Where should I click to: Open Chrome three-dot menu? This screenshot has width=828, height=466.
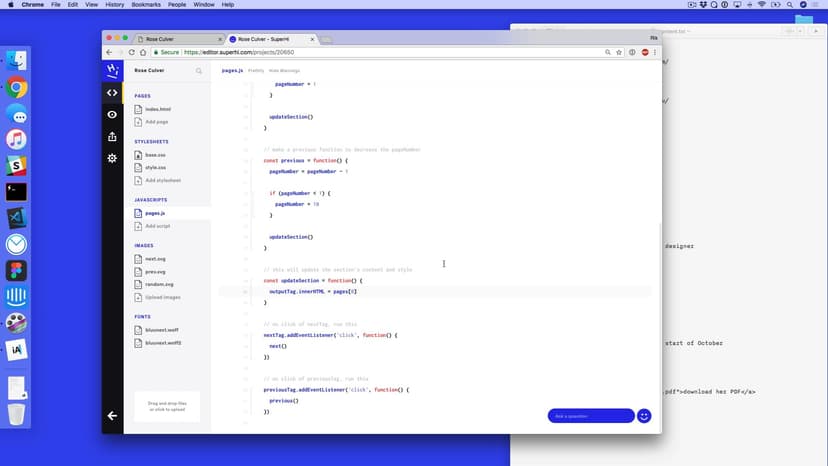656,52
